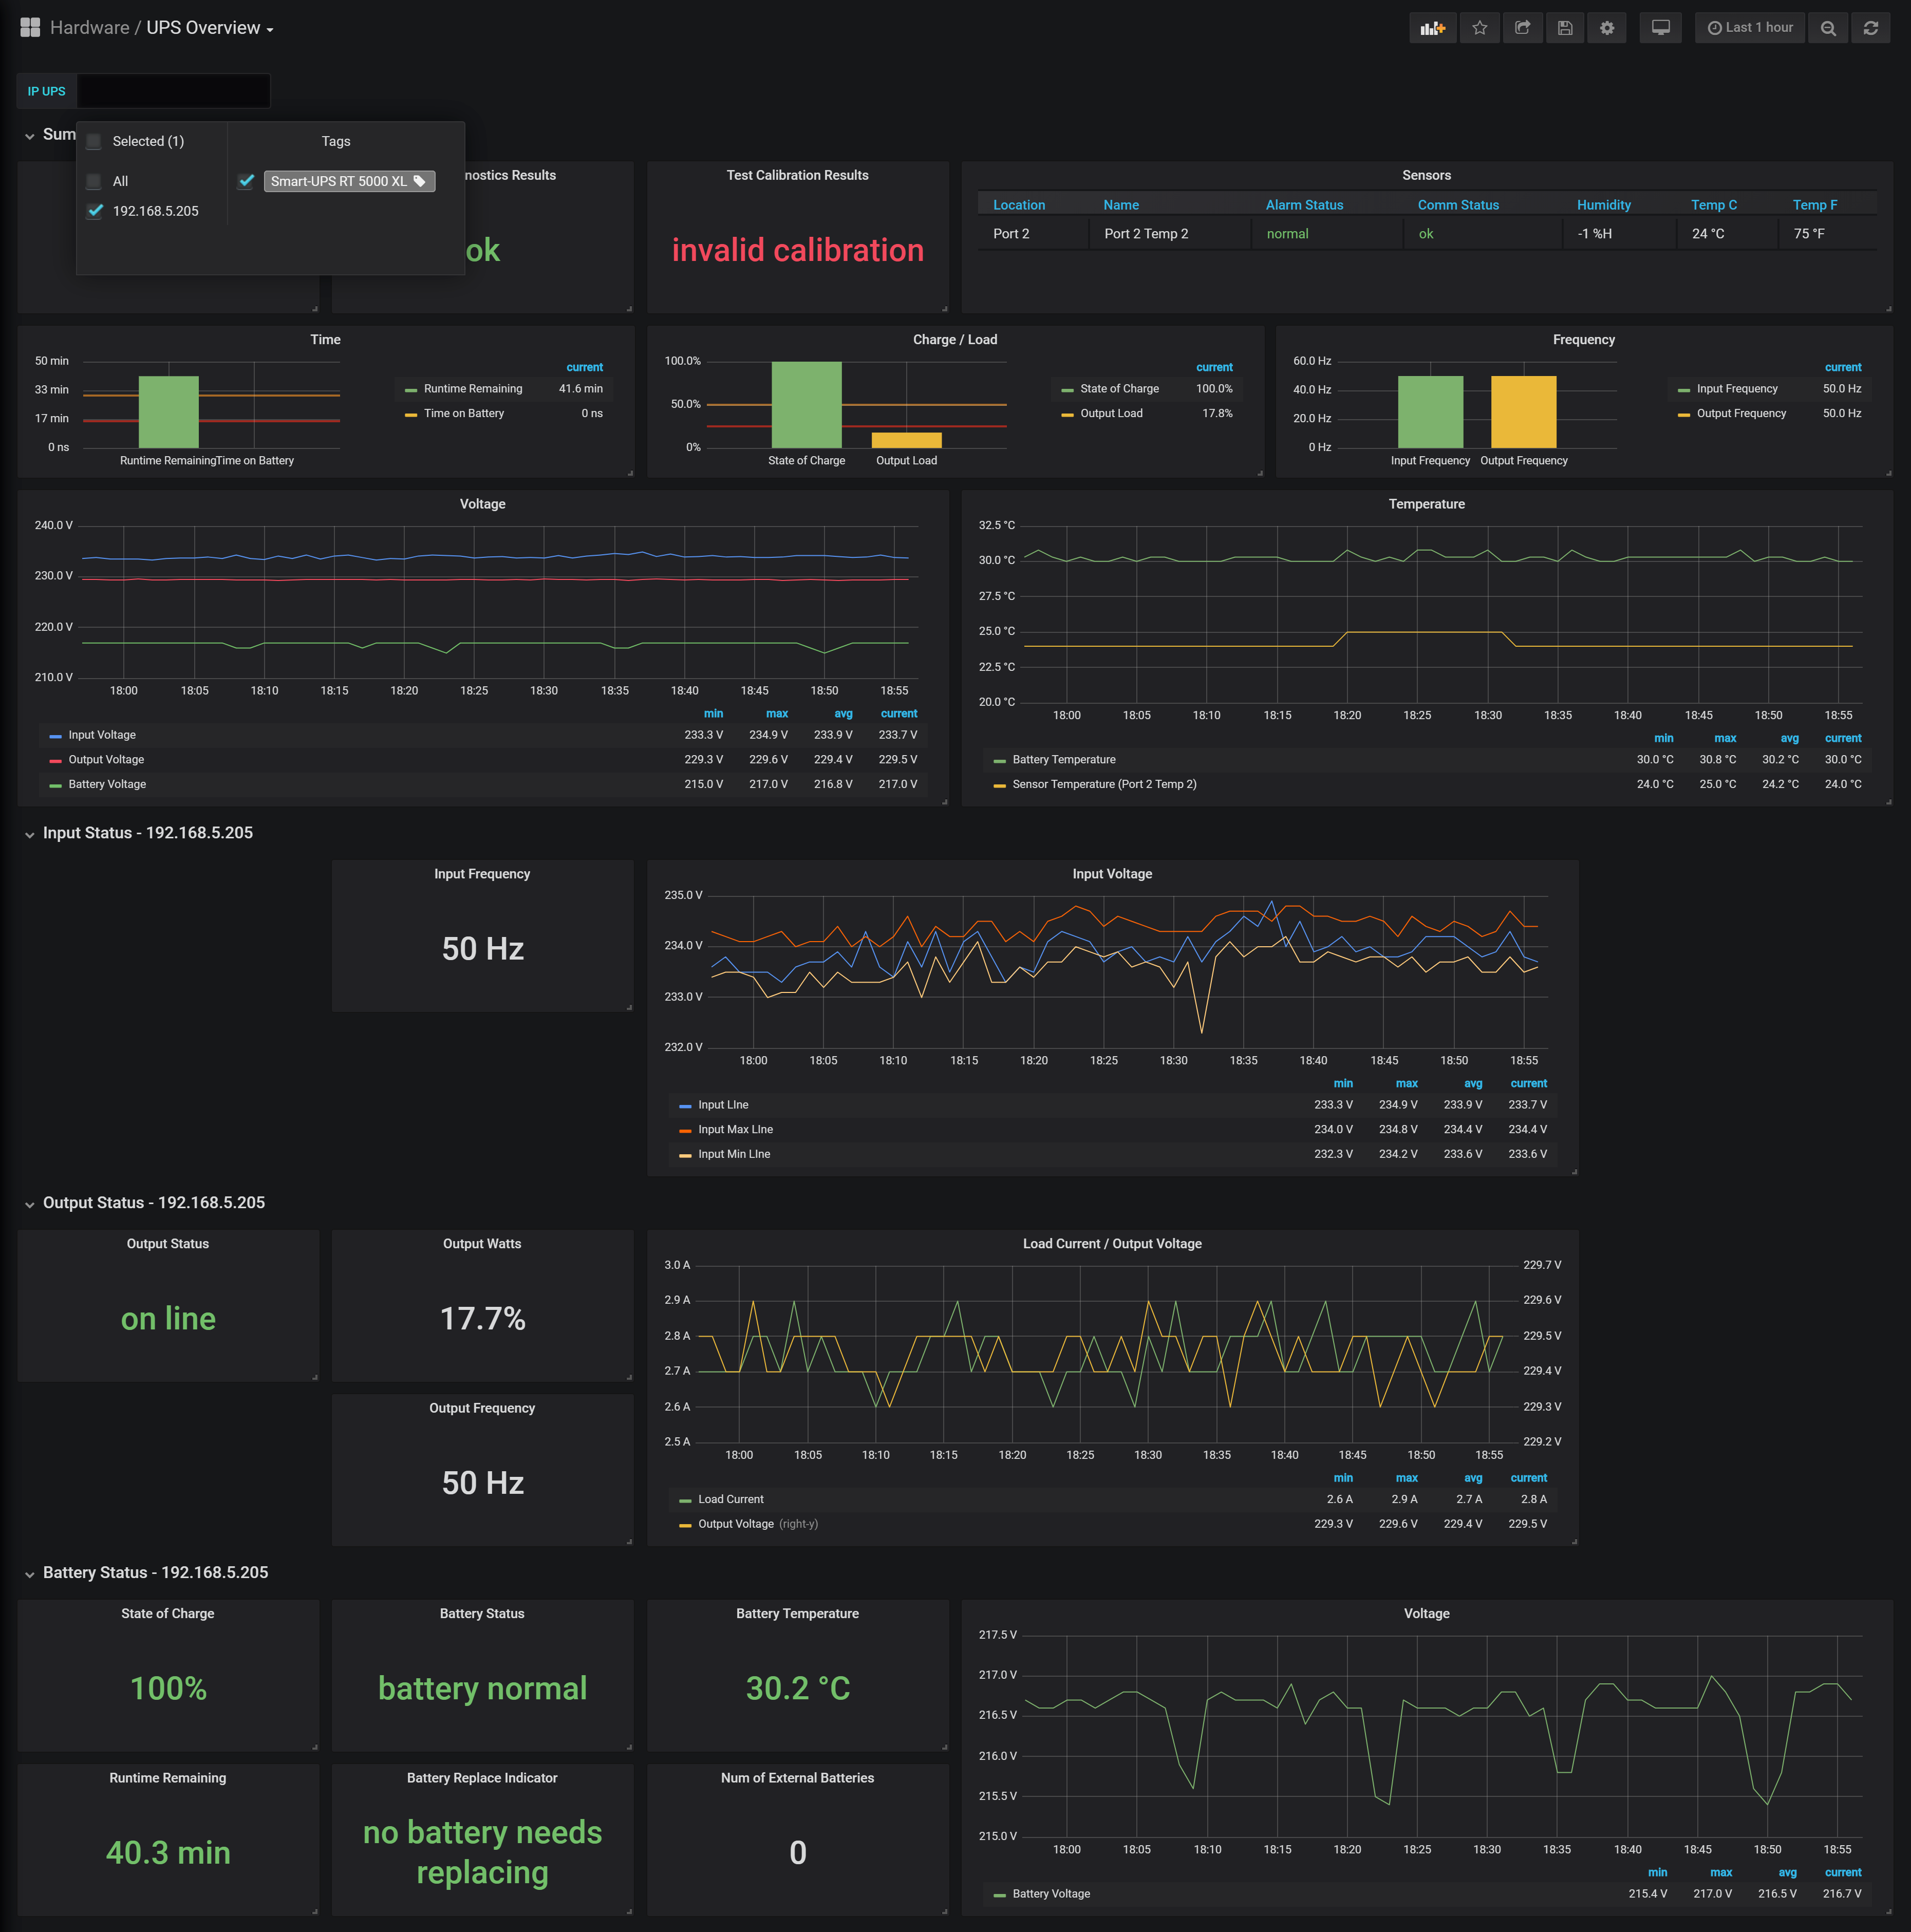The image size is (1911, 1932).
Task: Collapse Input Status row
Action: pyautogui.click(x=30, y=834)
